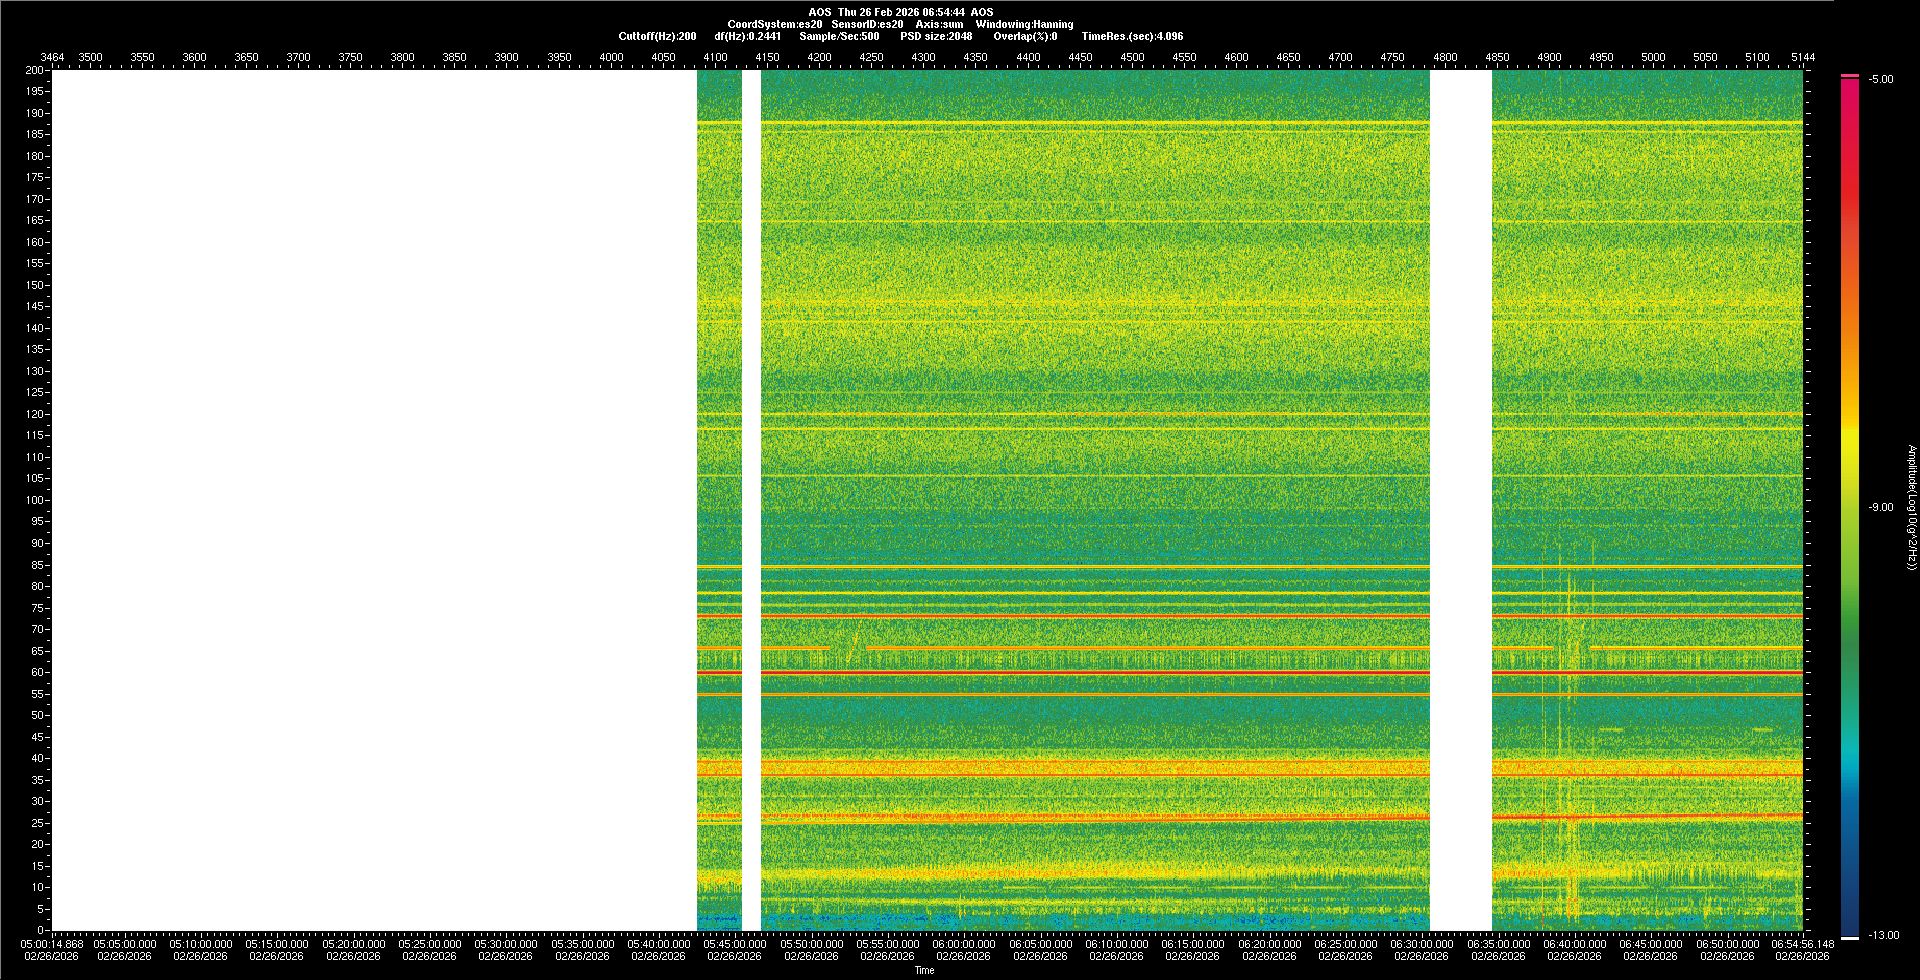Click the Cutoff(Hz):200 header text
Viewport: 1920px width, 980px height.
click(x=657, y=36)
